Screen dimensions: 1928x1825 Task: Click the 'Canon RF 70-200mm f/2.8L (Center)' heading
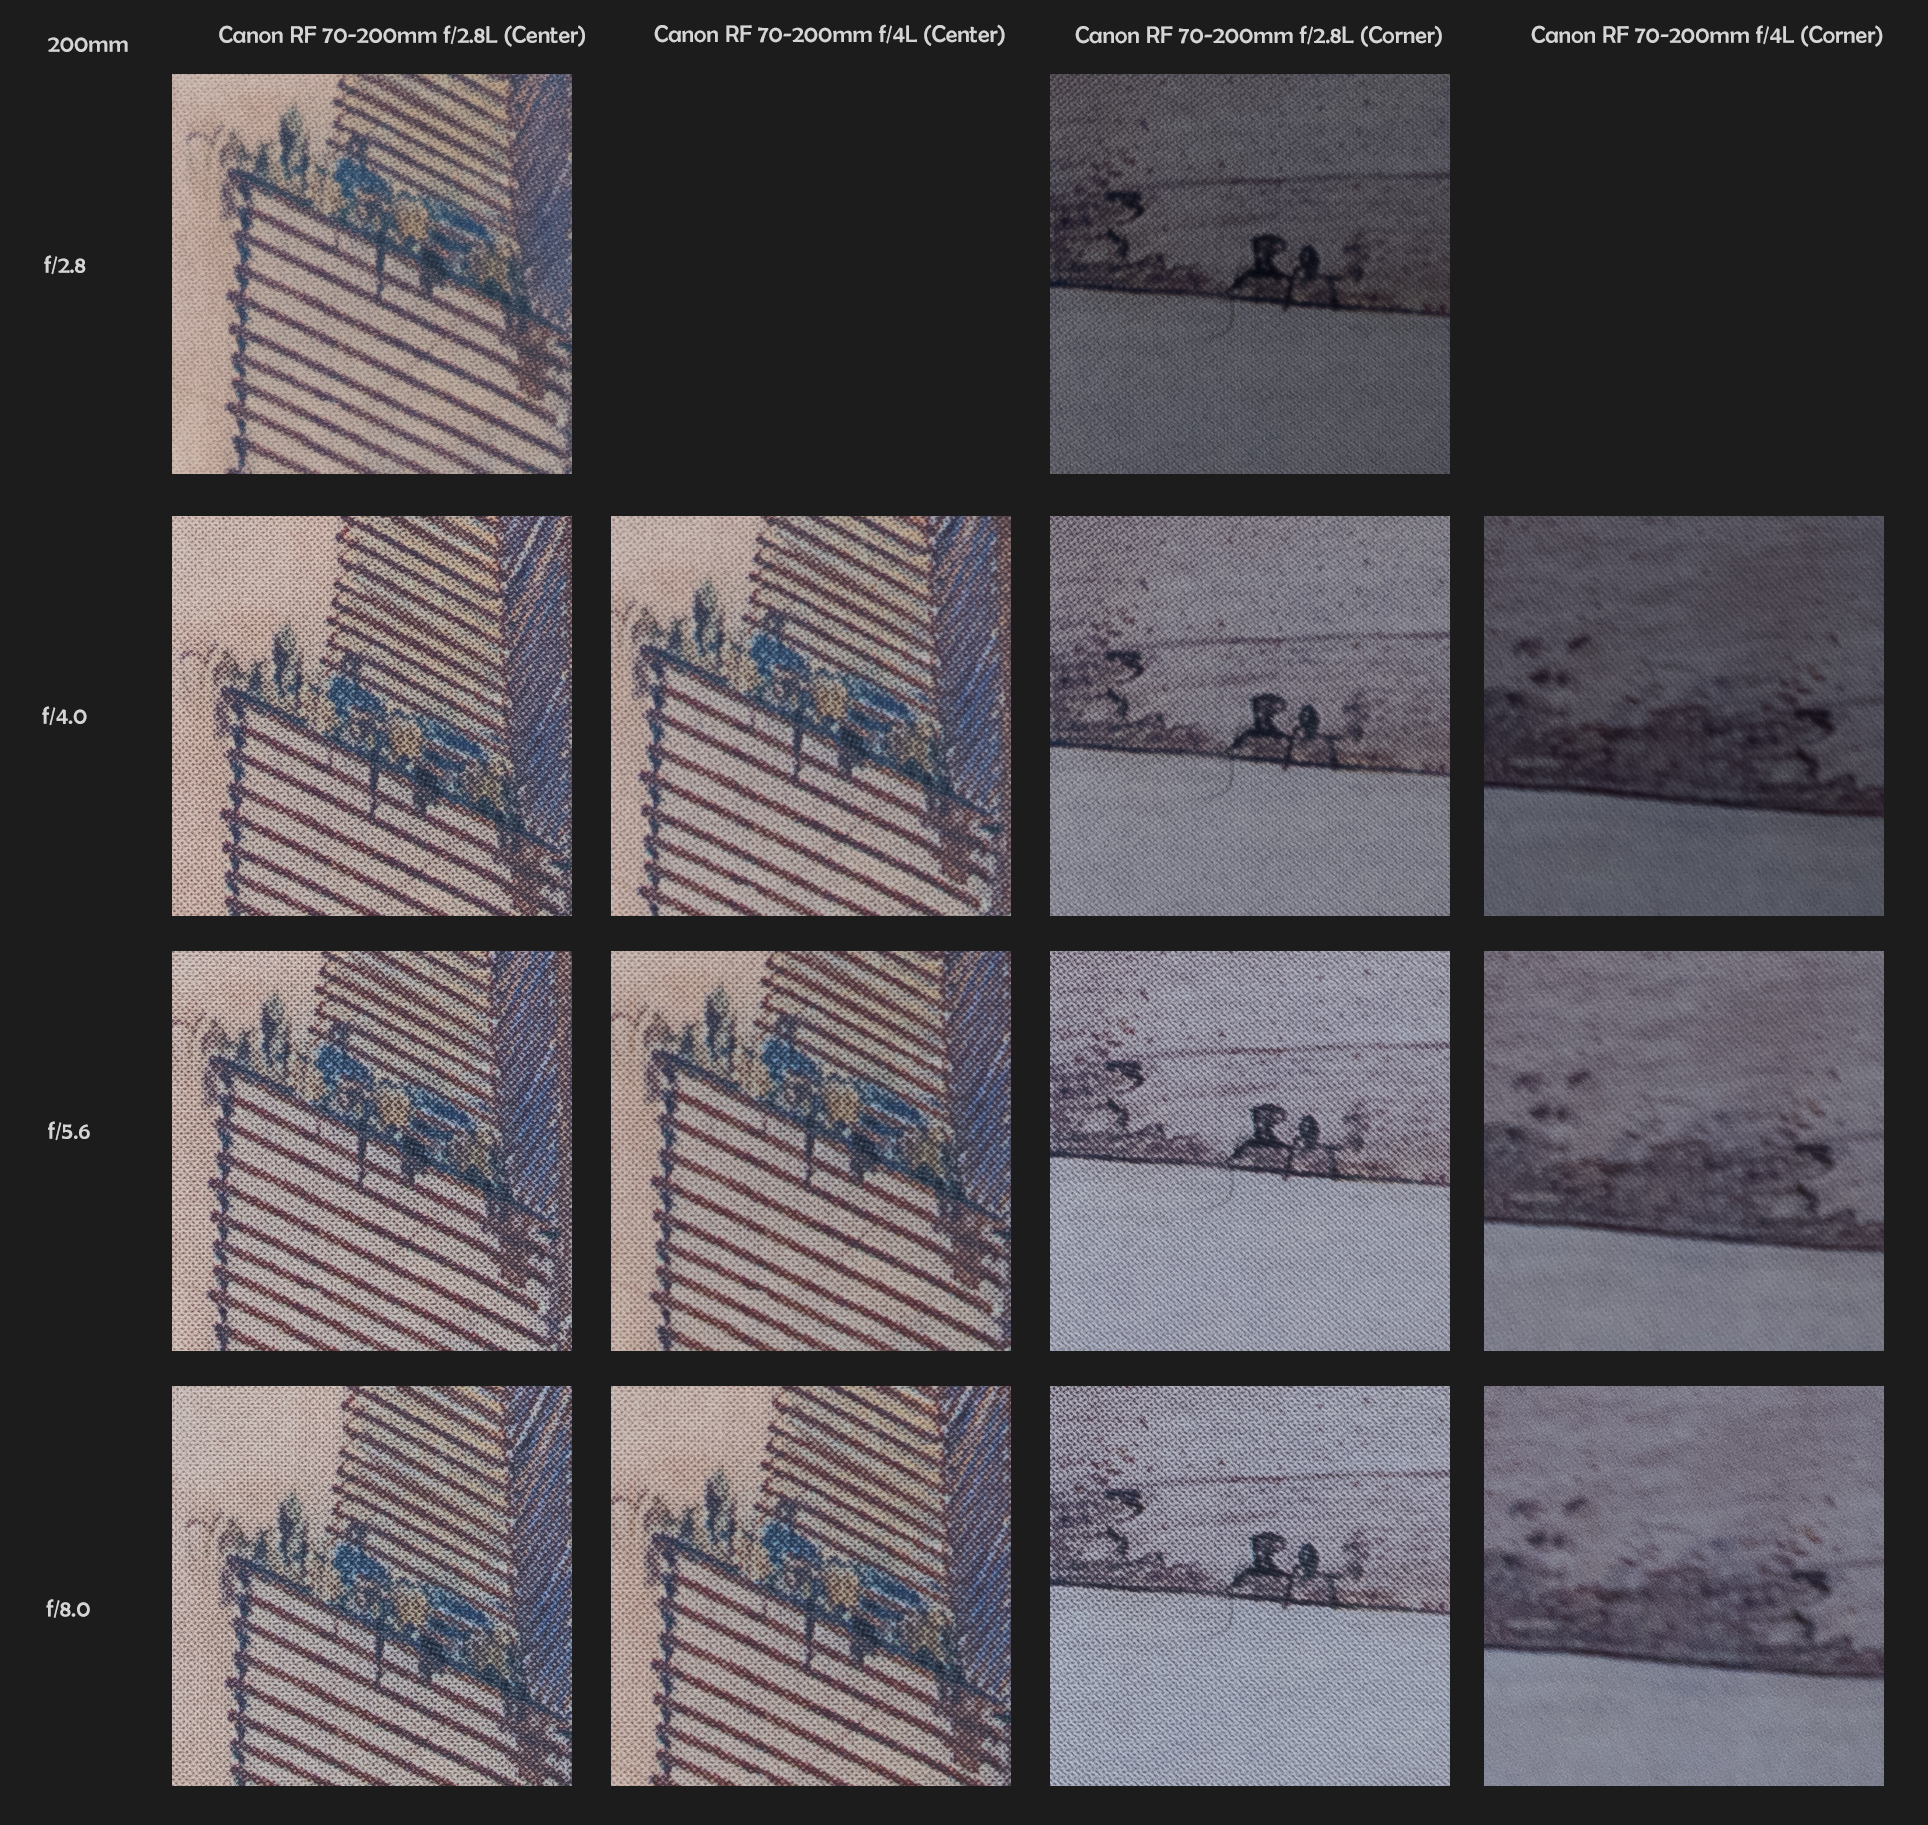(402, 35)
